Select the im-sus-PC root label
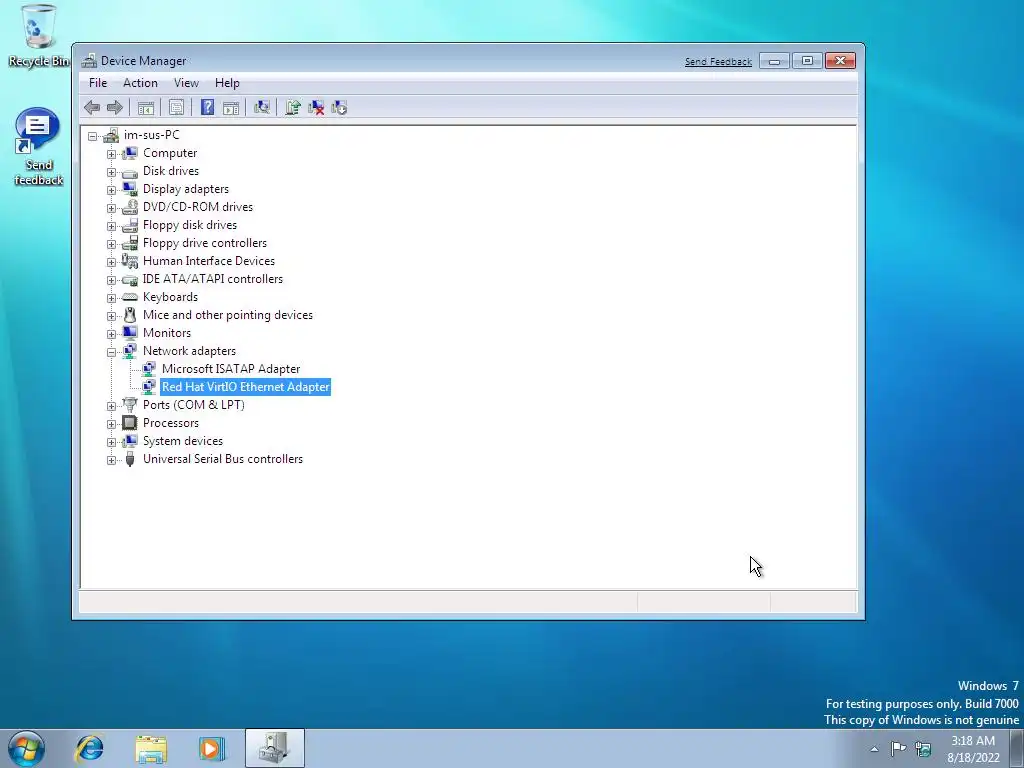The height and width of the screenshot is (768, 1024). click(x=152, y=135)
